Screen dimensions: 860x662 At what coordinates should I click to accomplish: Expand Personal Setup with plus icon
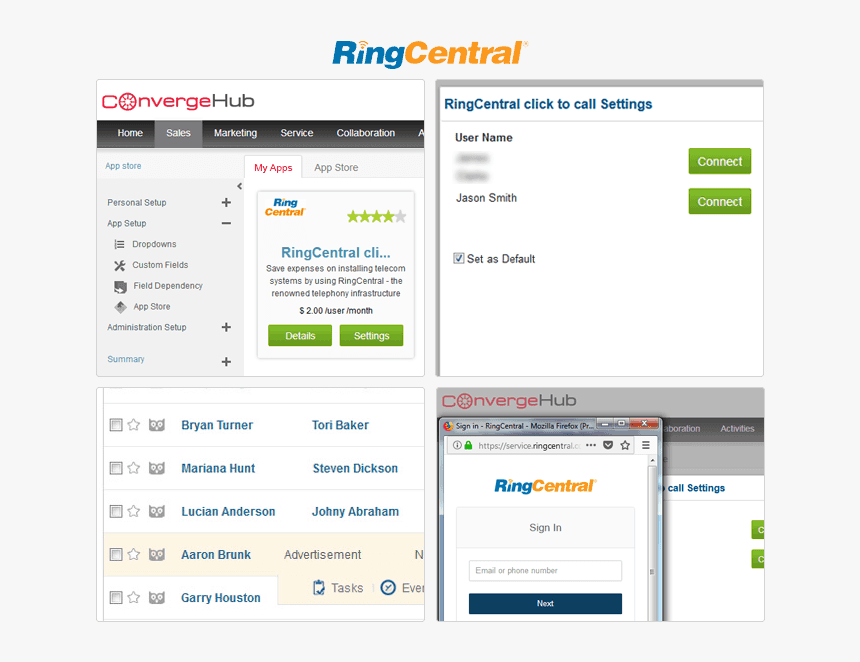pyautogui.click(x=226, y=202)
